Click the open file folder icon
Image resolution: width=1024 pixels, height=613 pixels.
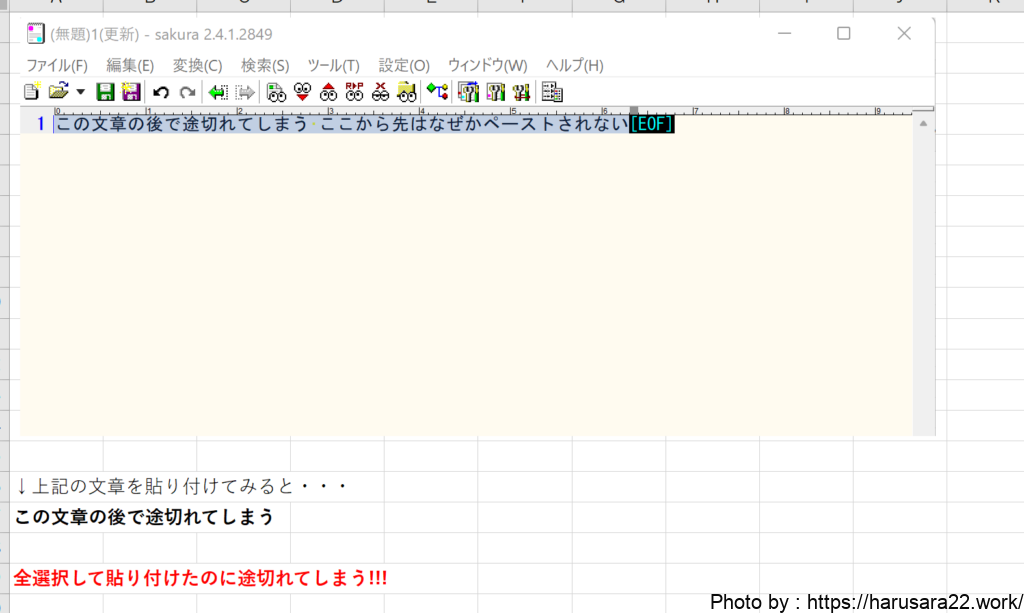point(58,93)
